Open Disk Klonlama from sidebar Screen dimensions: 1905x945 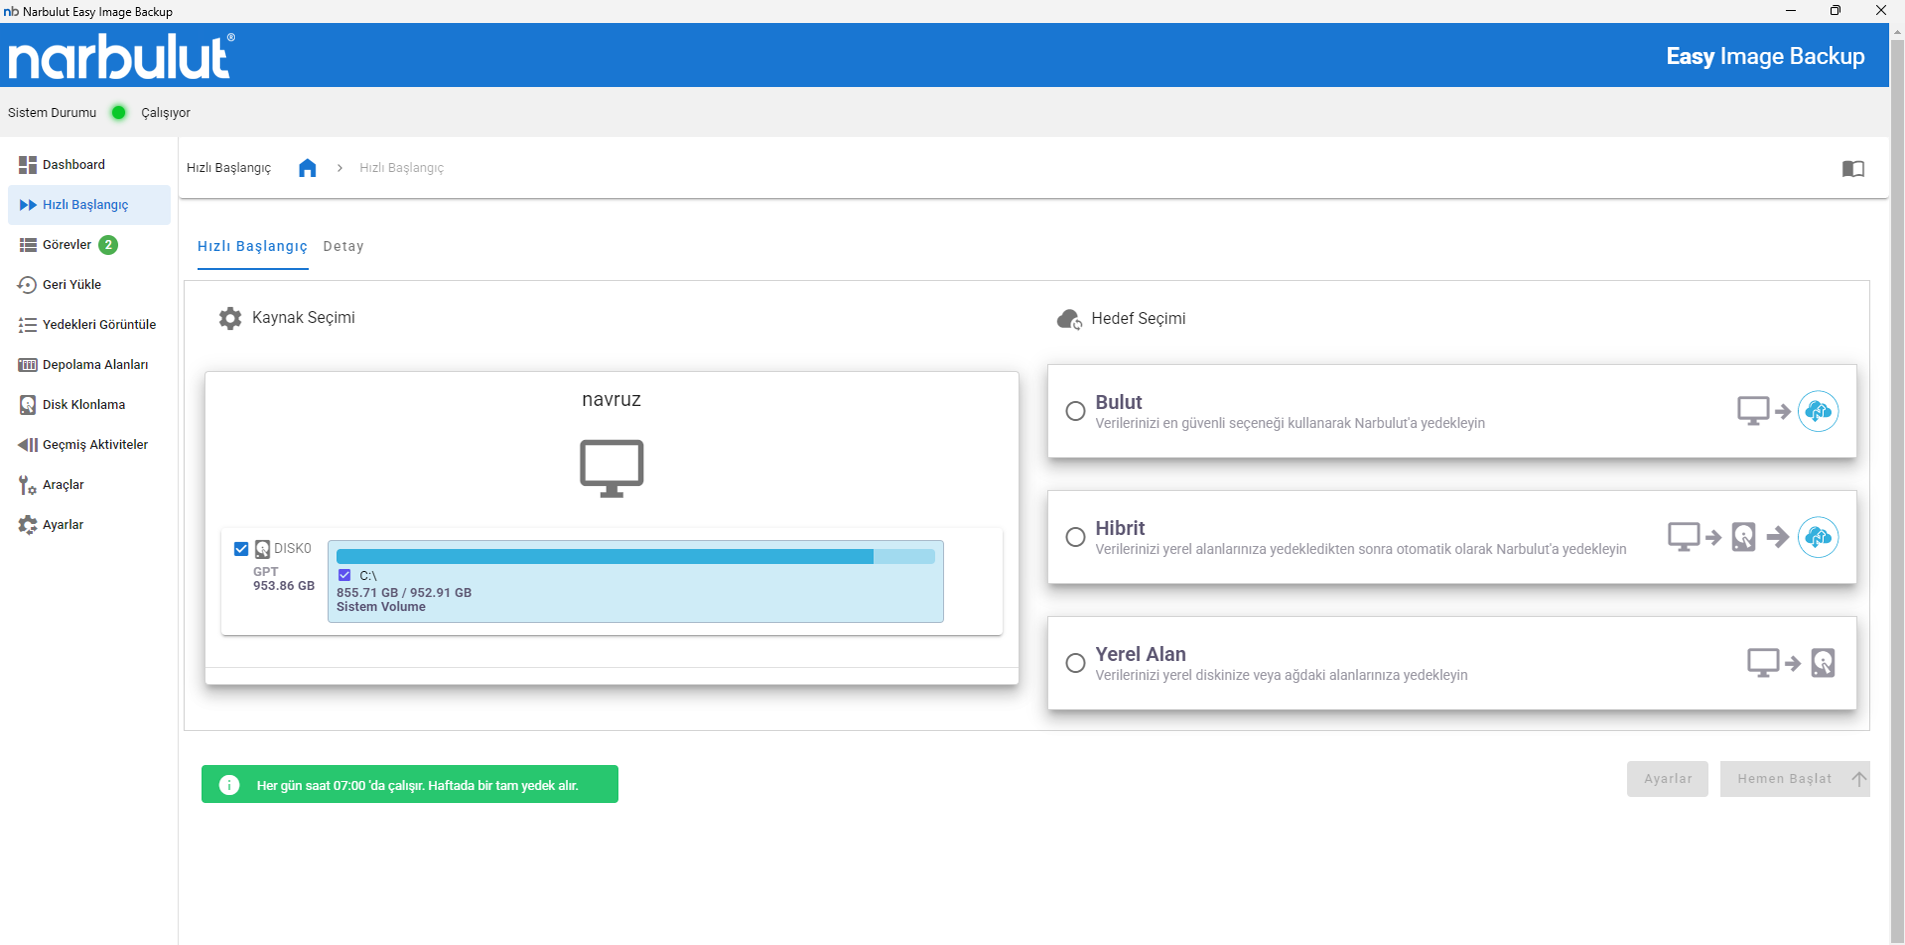pyautogui.click(x=83, y=405)
